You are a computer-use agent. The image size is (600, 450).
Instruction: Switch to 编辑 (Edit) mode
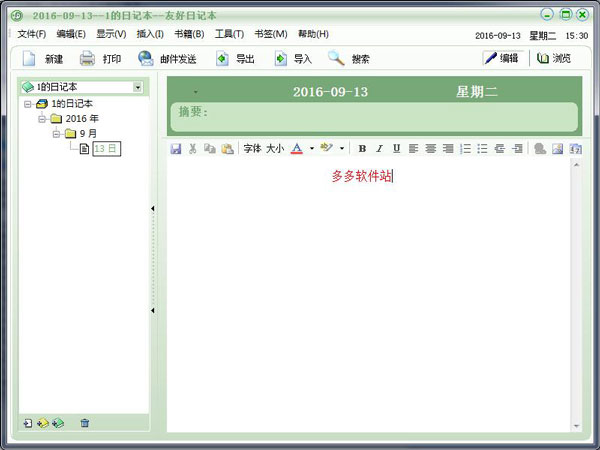pyautogui.click(x=502, y=58)
